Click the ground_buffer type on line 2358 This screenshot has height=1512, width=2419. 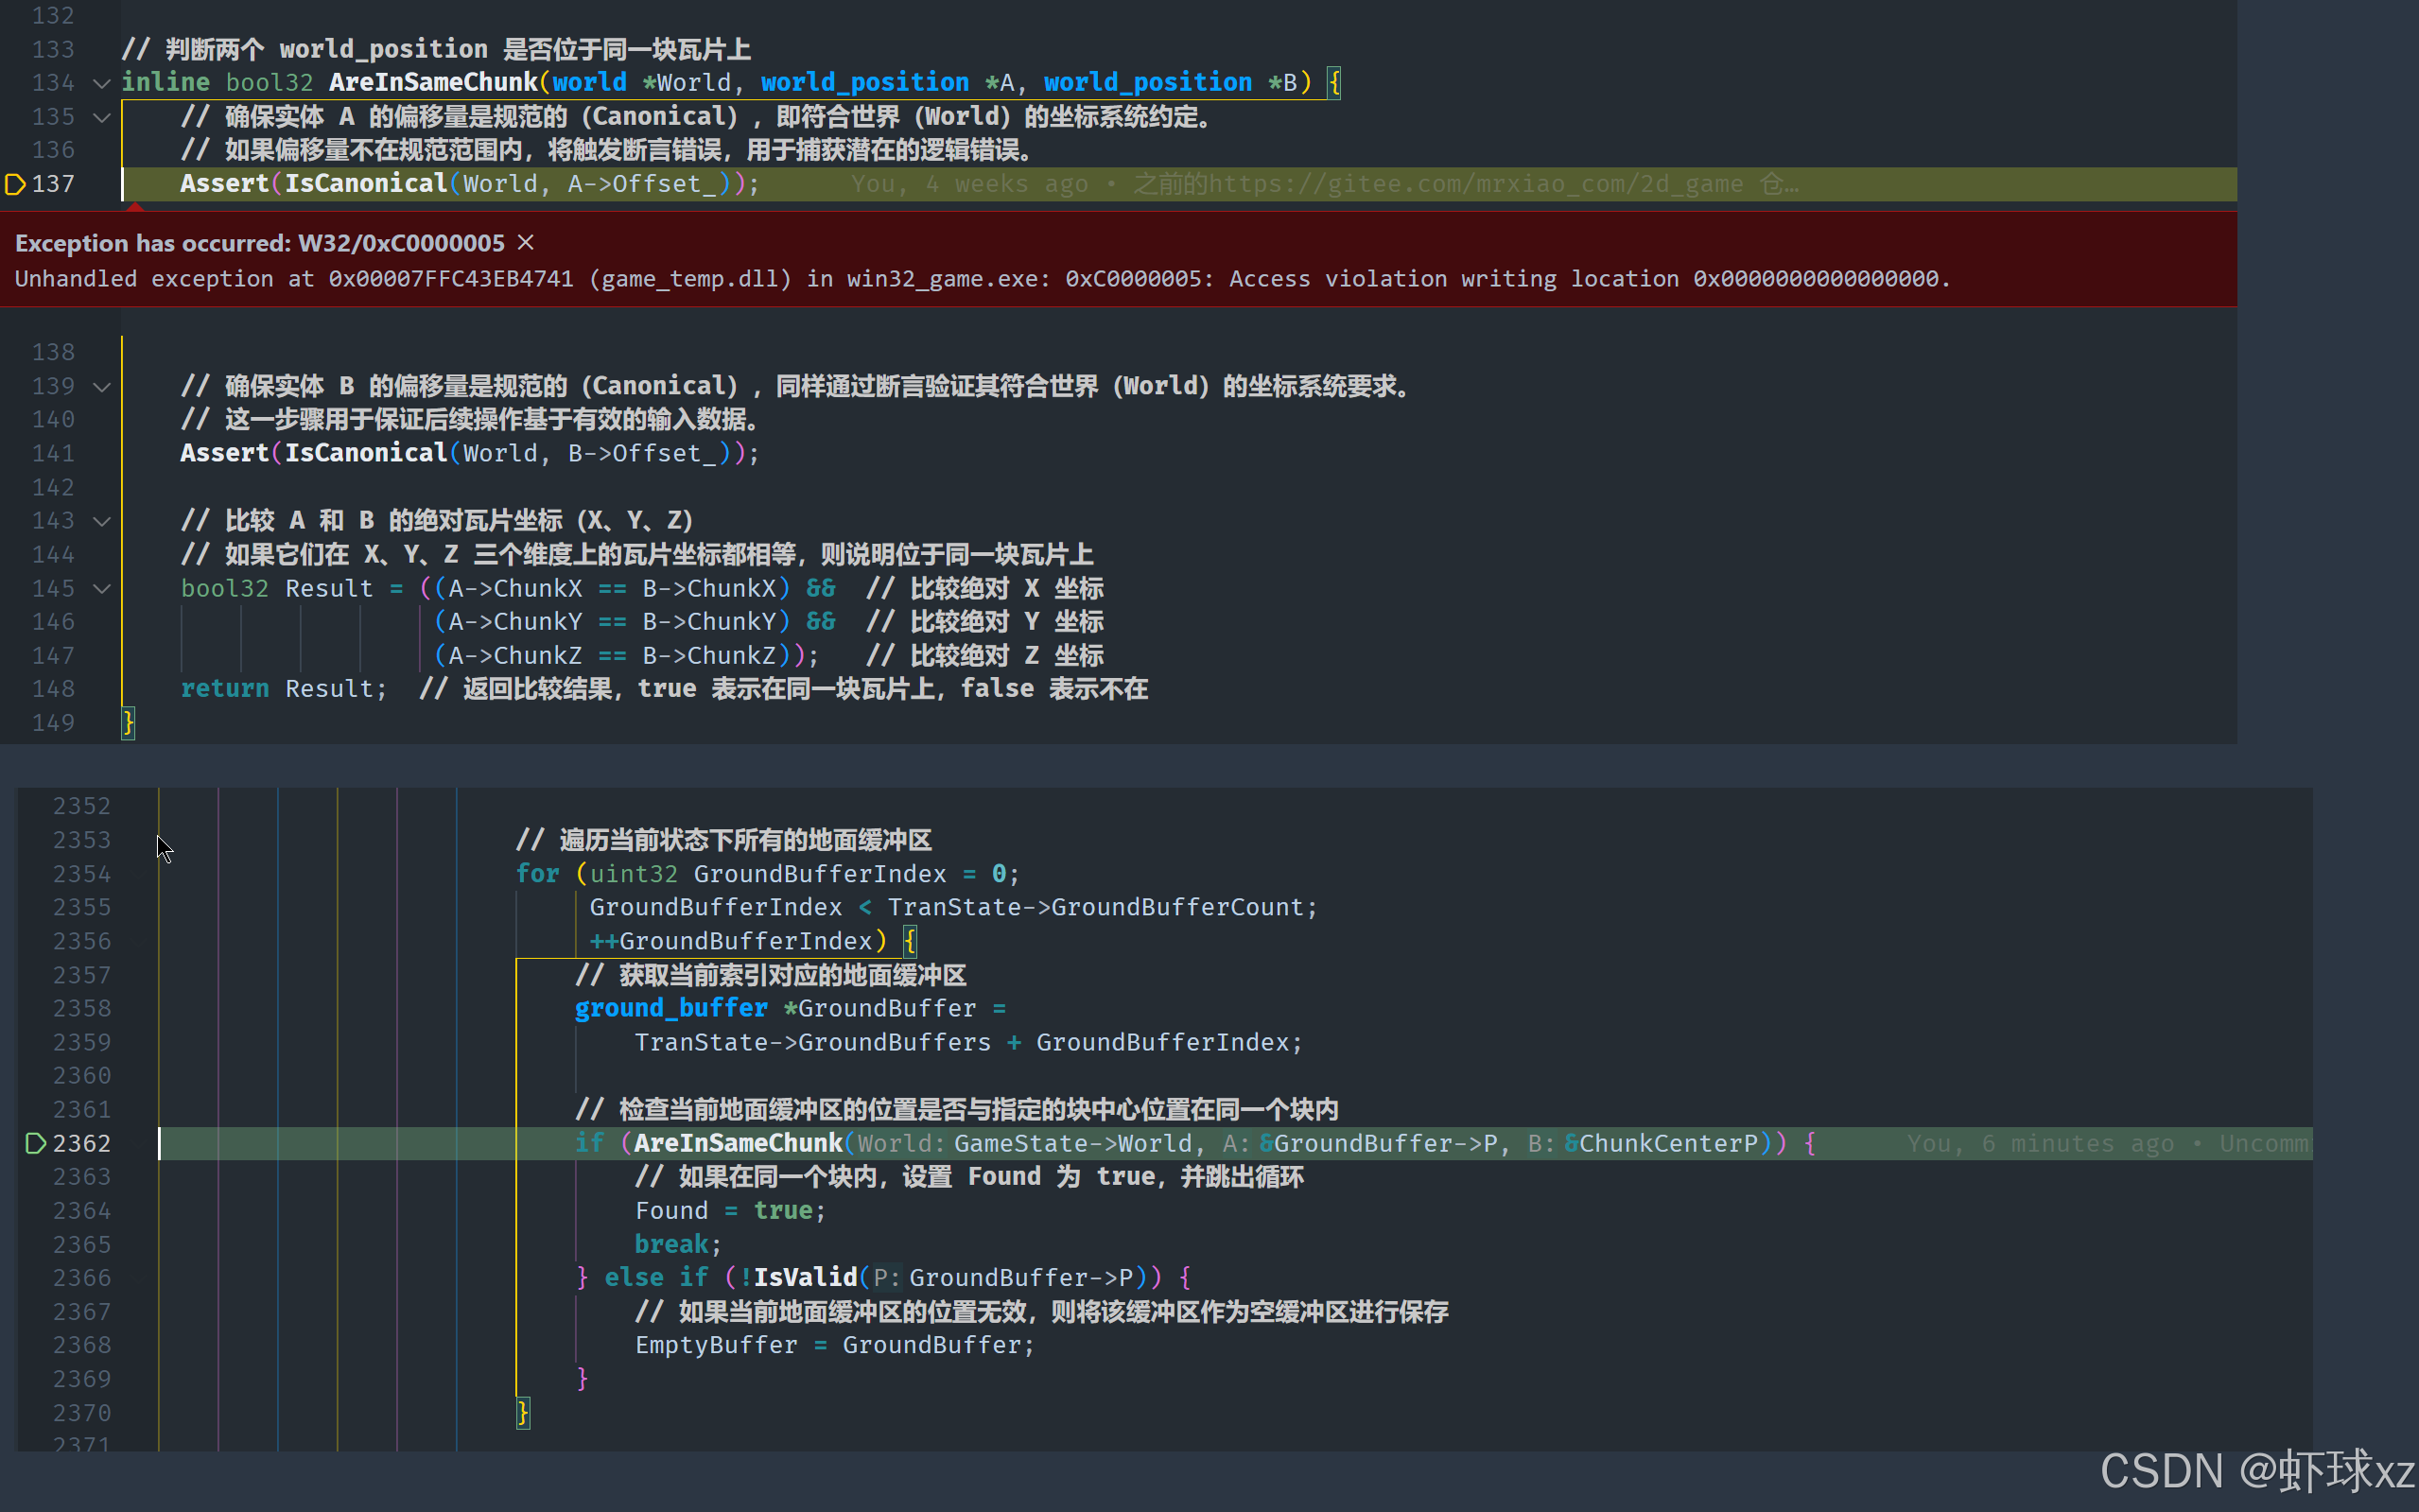[x=671, y=1008]
